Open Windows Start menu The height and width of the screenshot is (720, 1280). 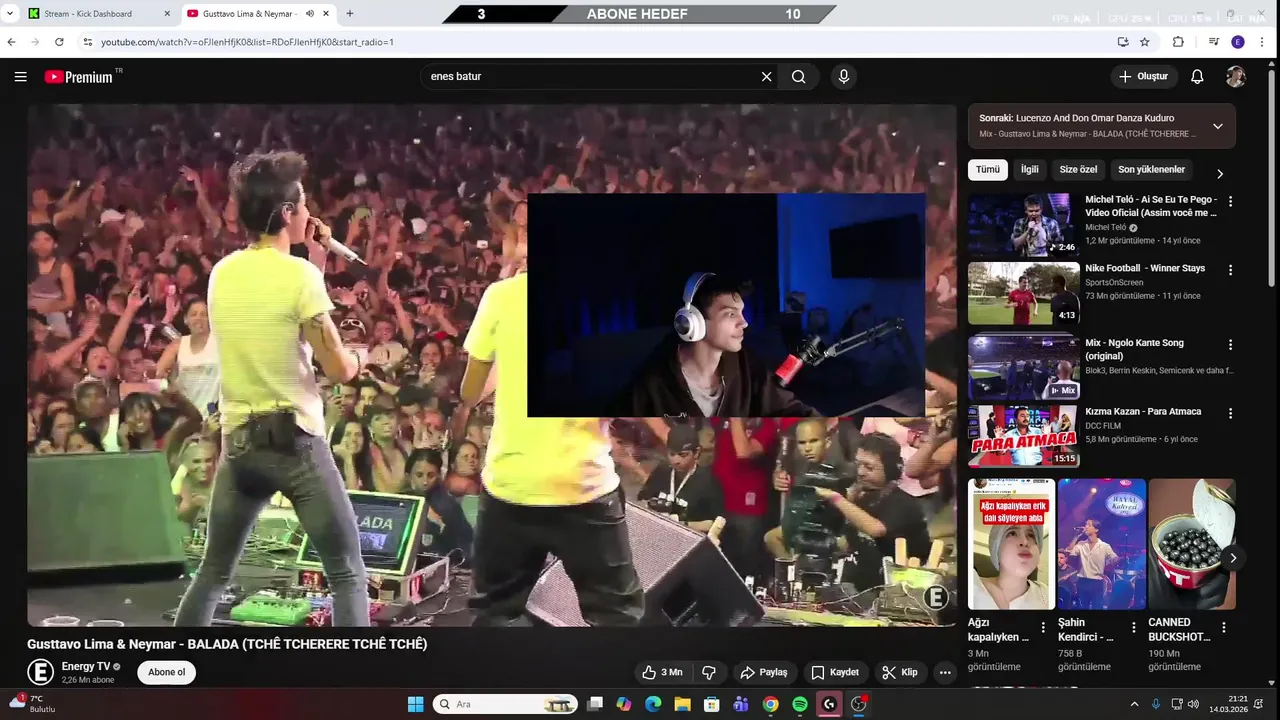point(415,704)
